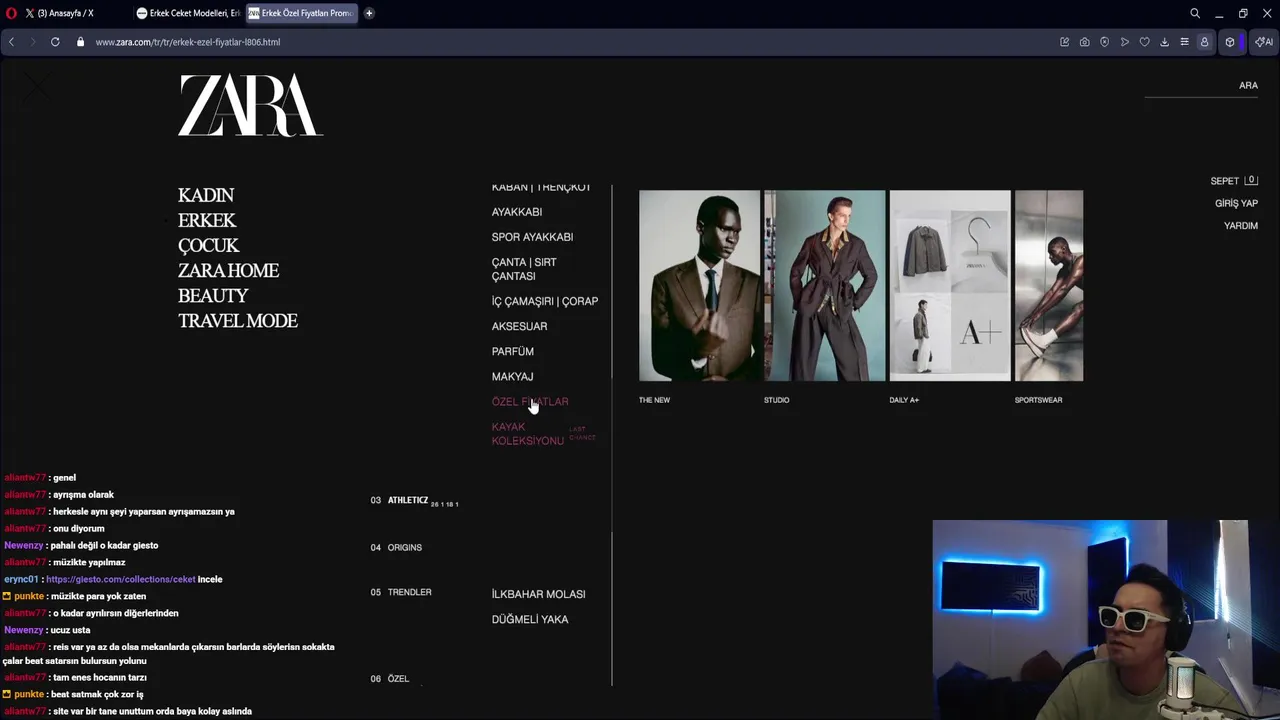Open İÇ ÇAMAŞIRI | ÇORAP category
The height and width of the screenshot is (720, 1280).
[x=545, y=301]
